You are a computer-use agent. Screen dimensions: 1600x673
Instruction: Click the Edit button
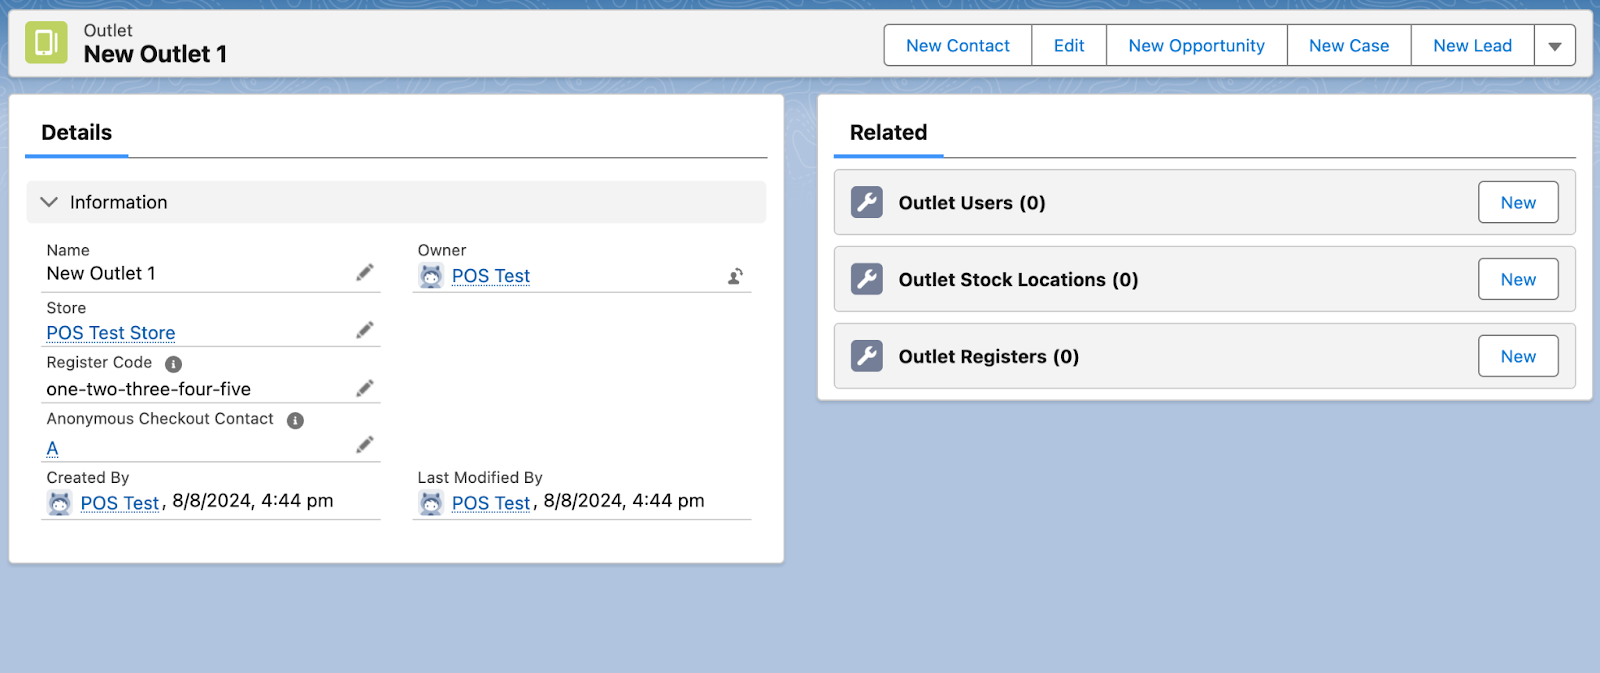pyautogui.click(x=1069, y=46)
